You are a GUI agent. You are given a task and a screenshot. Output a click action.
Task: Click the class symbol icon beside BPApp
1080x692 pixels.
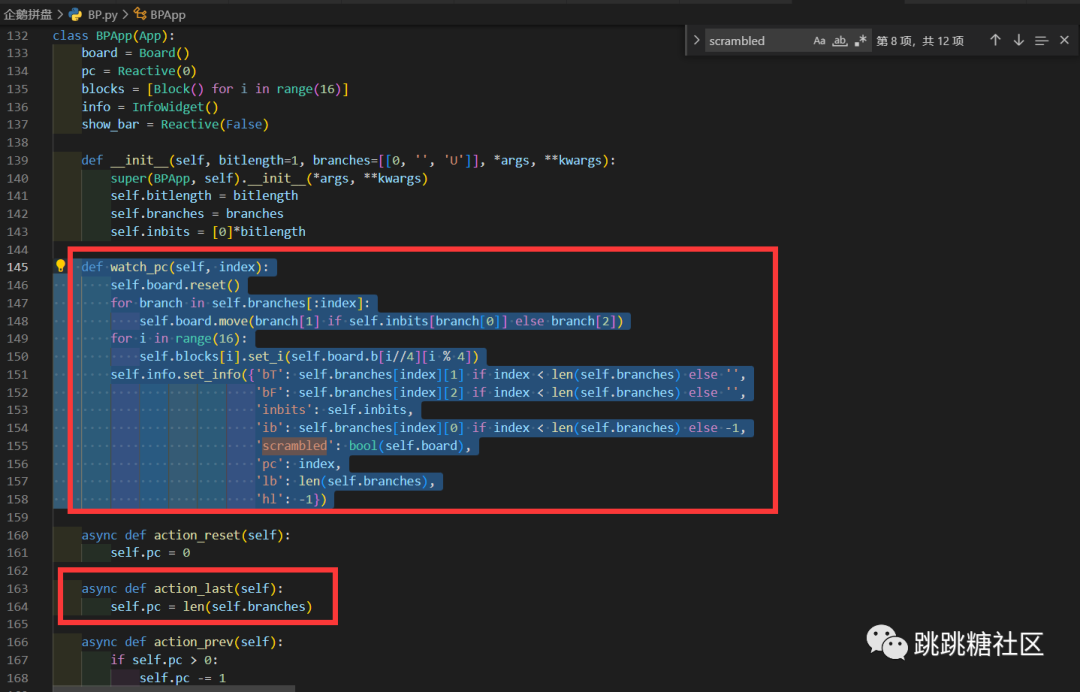click(140, 15)
